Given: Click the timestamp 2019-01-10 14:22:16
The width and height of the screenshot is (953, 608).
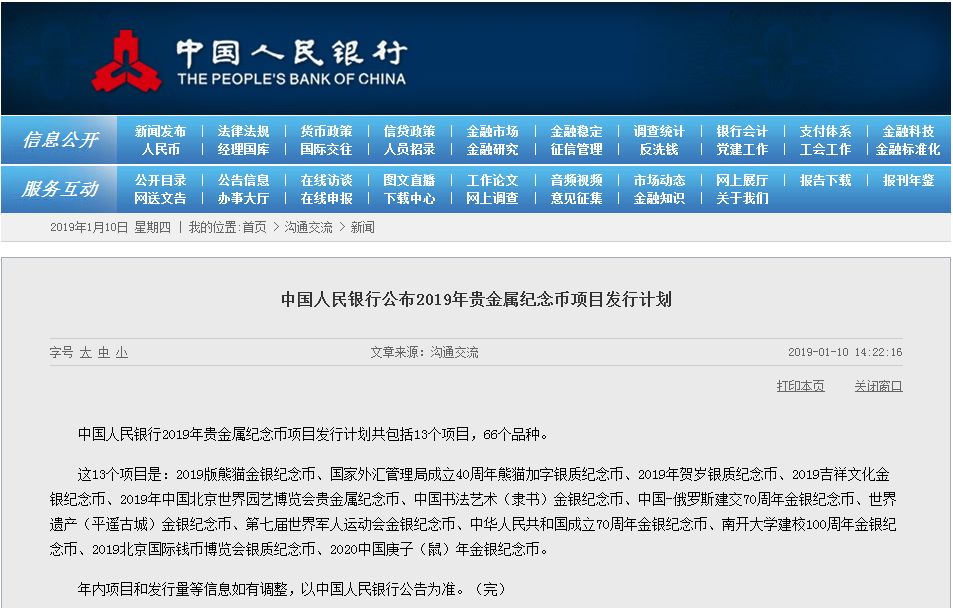Looking at the screenshot, I should click(x=845, y=352).
